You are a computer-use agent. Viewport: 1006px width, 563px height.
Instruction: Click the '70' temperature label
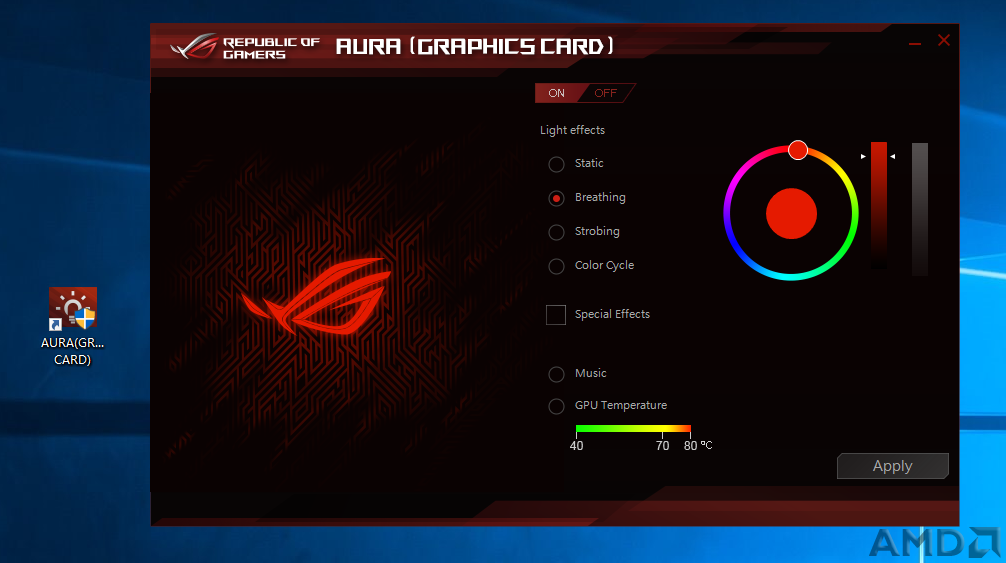[x=662, y=446]
